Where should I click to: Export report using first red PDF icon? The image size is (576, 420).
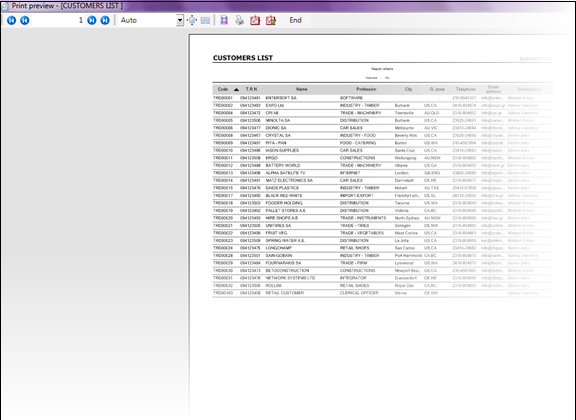(255, 20)
